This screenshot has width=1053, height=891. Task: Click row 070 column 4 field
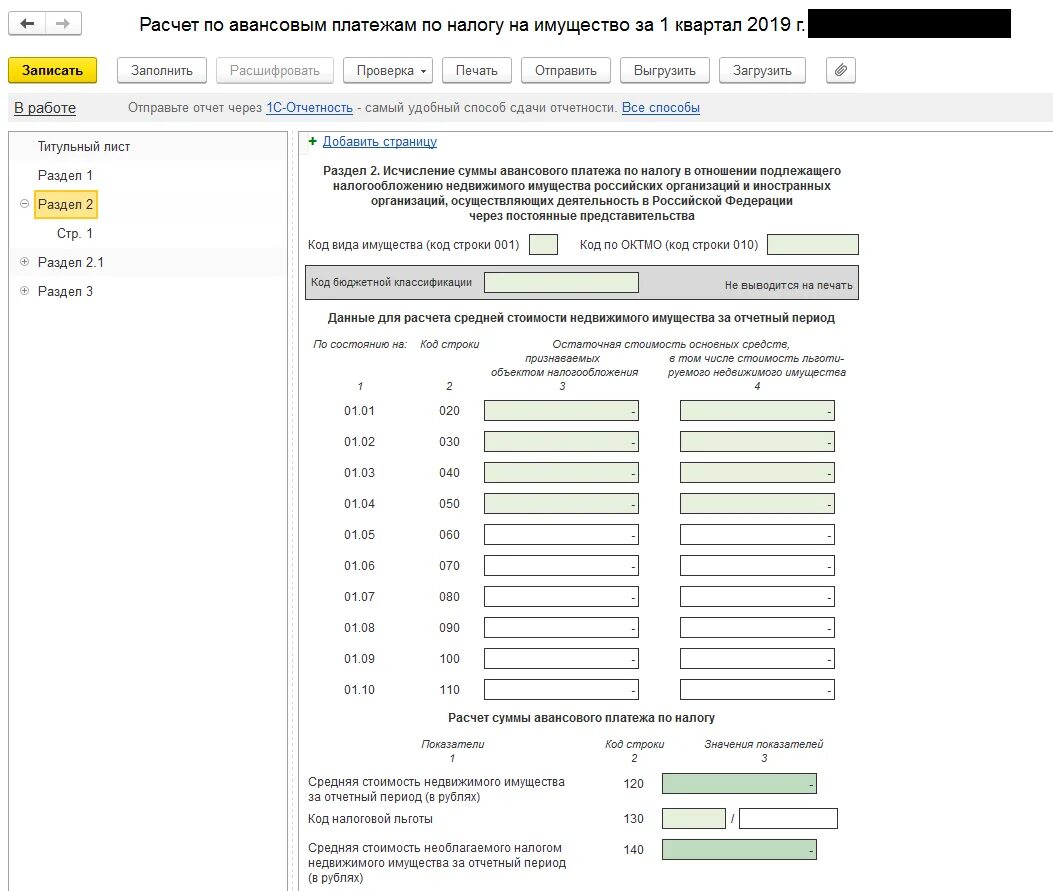758,565
